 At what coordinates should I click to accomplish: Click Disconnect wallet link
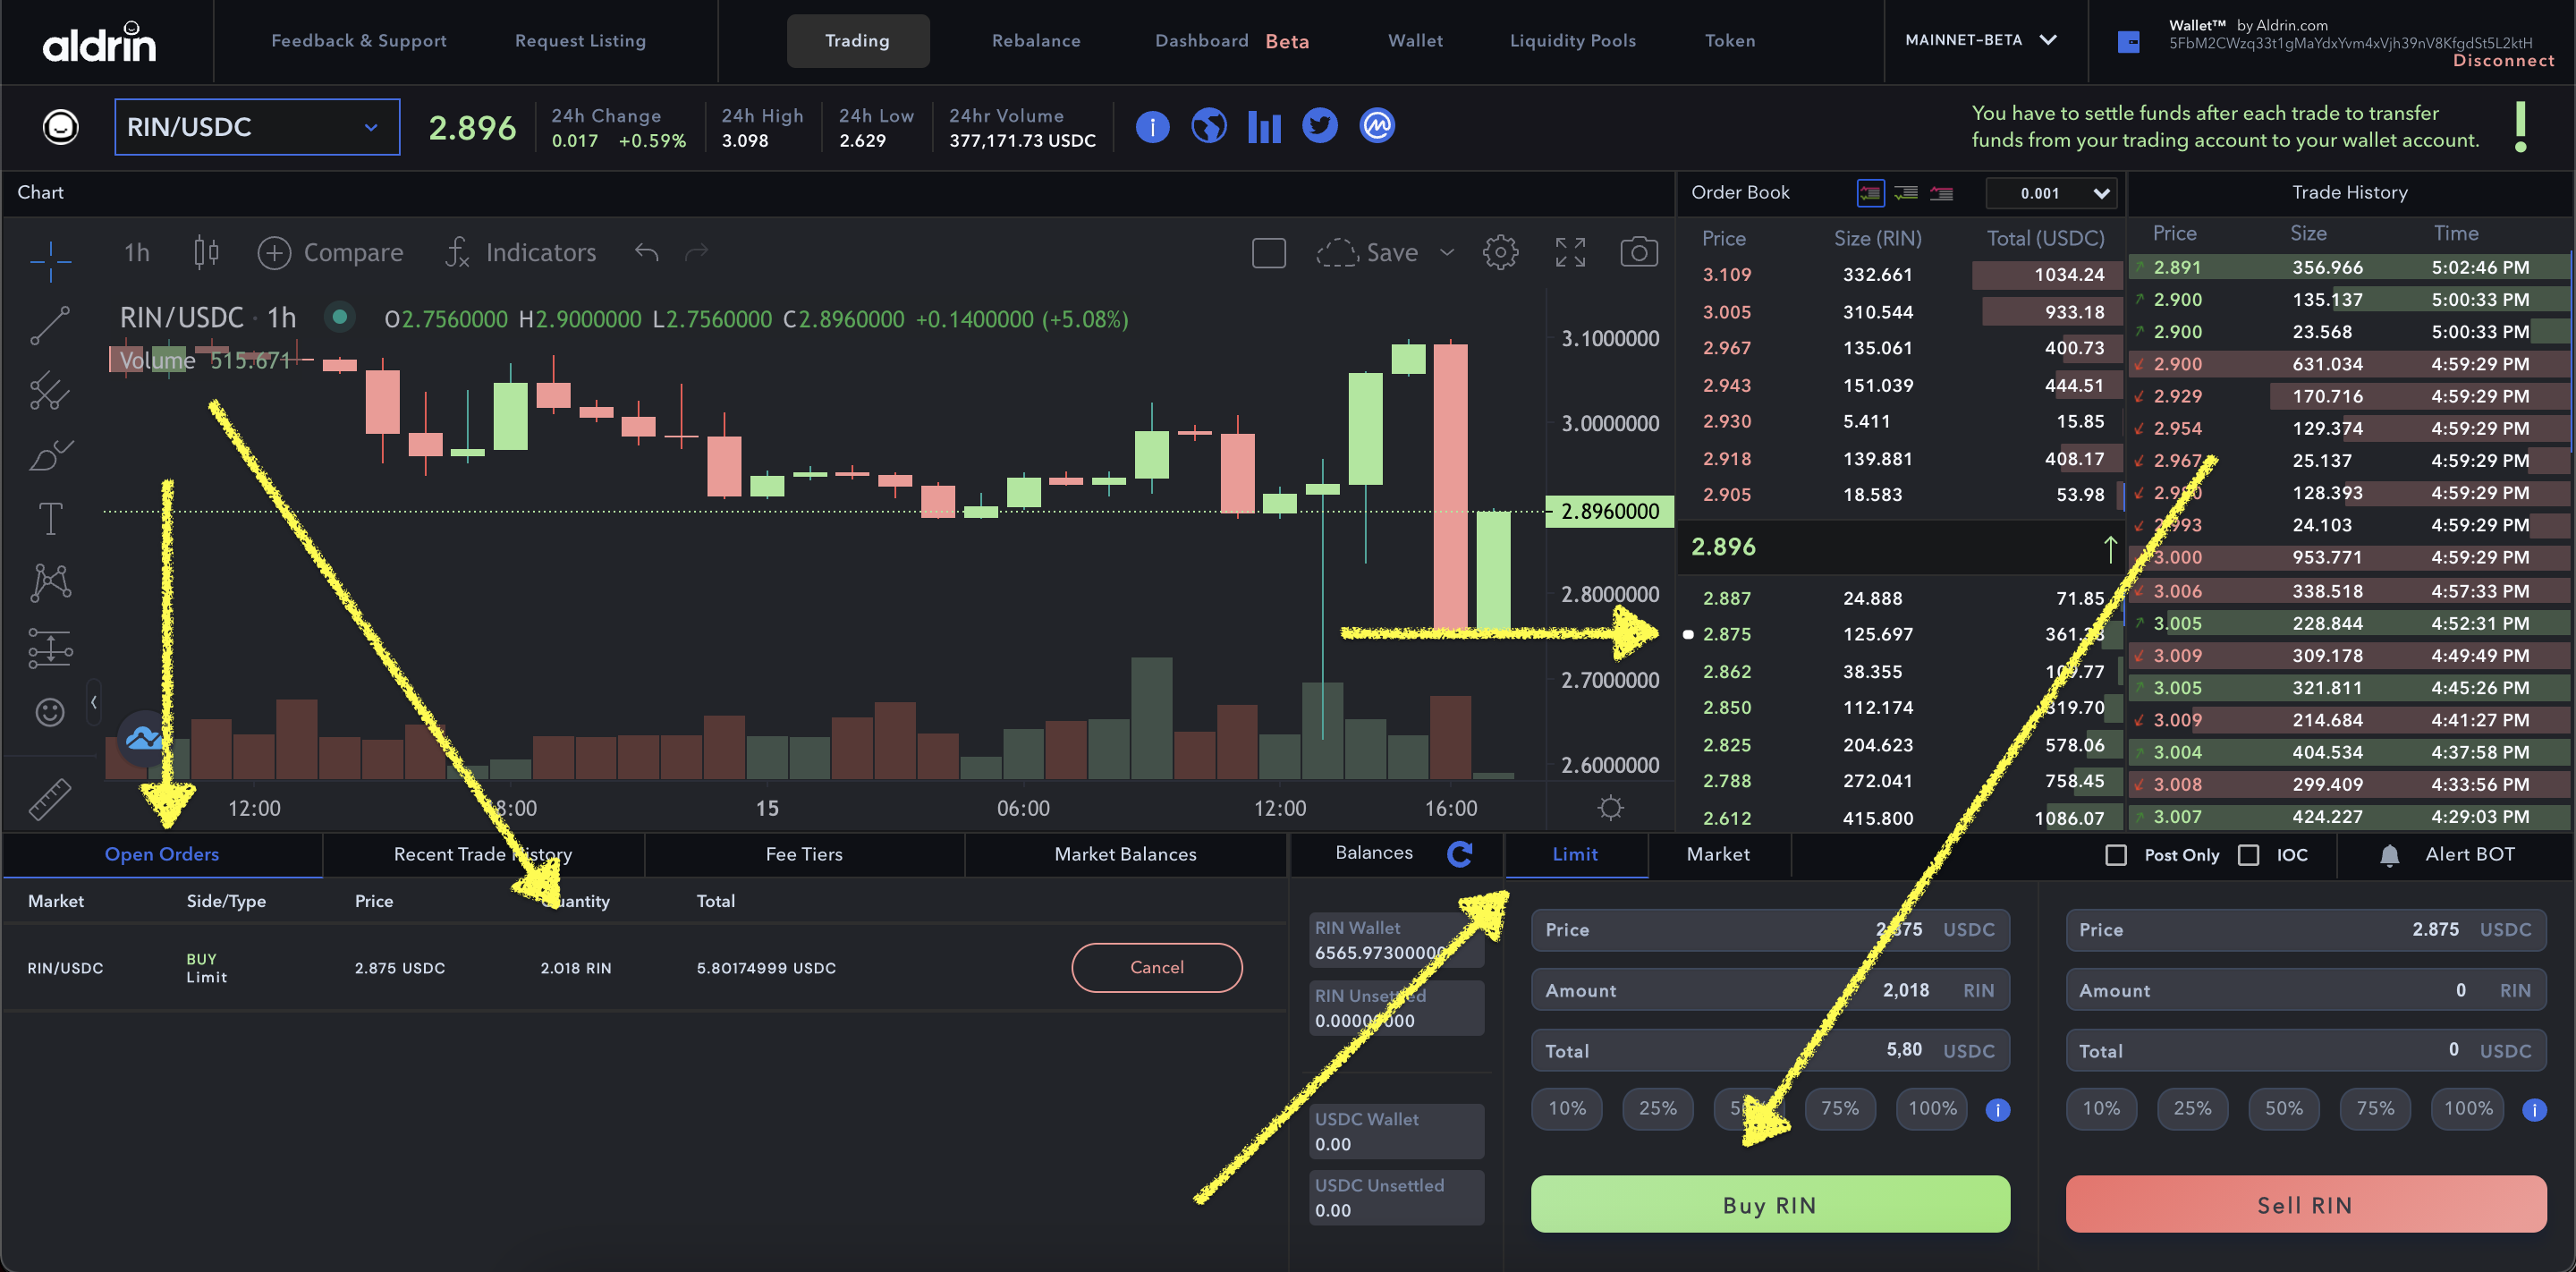click(2503, 61)
